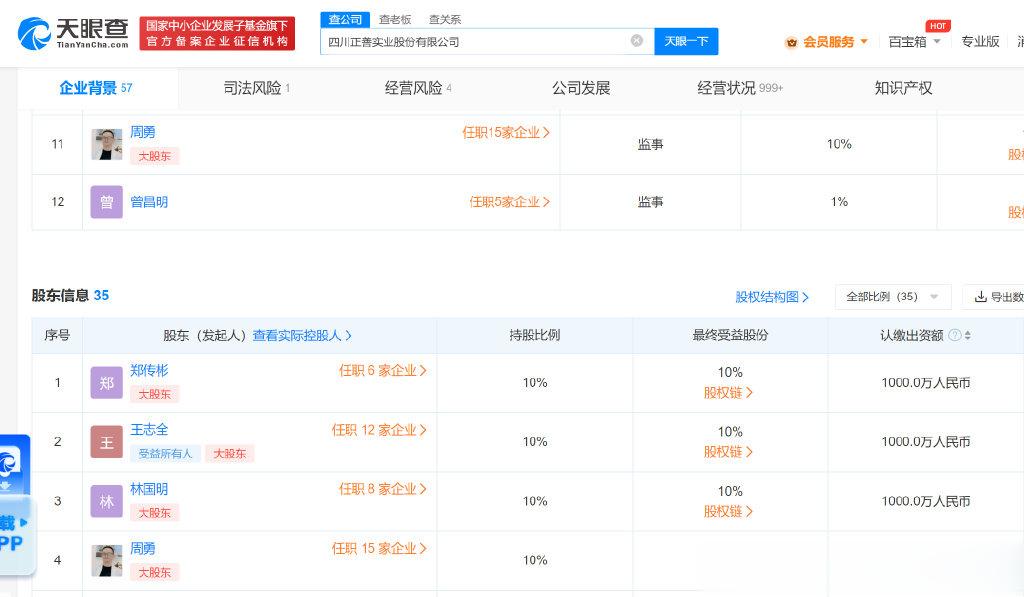Click the red 王 avatar for 王志全

point(106,442)
